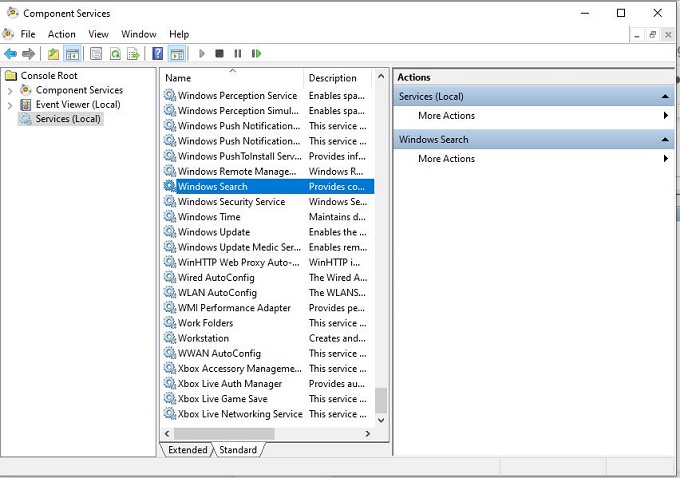The height and width of the screenshot is (478, 680).
Task: Click the Console Root folder icon
Action: pos(10,75)
